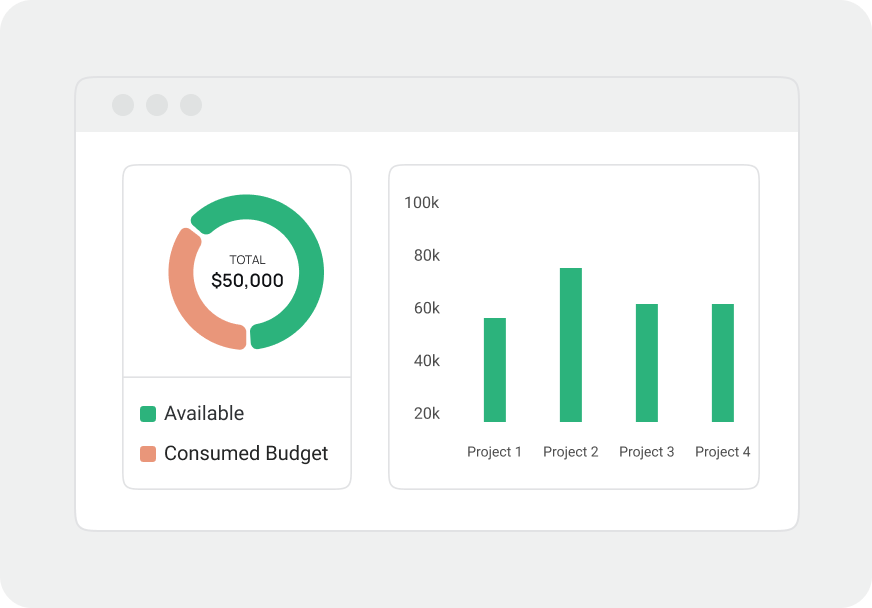Select the Project 2 bar

tap(570, 345)
